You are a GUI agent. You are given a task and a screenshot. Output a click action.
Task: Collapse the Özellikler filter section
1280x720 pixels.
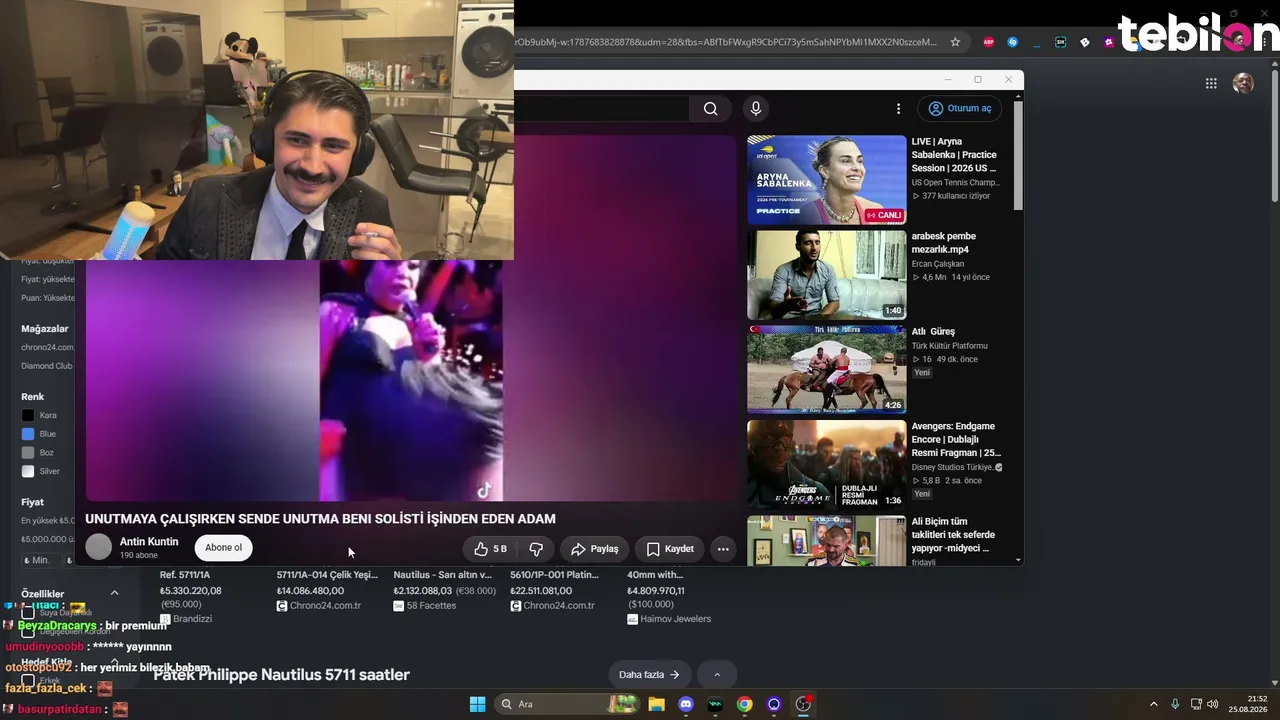pyautogui.click(x=114, y=593)
